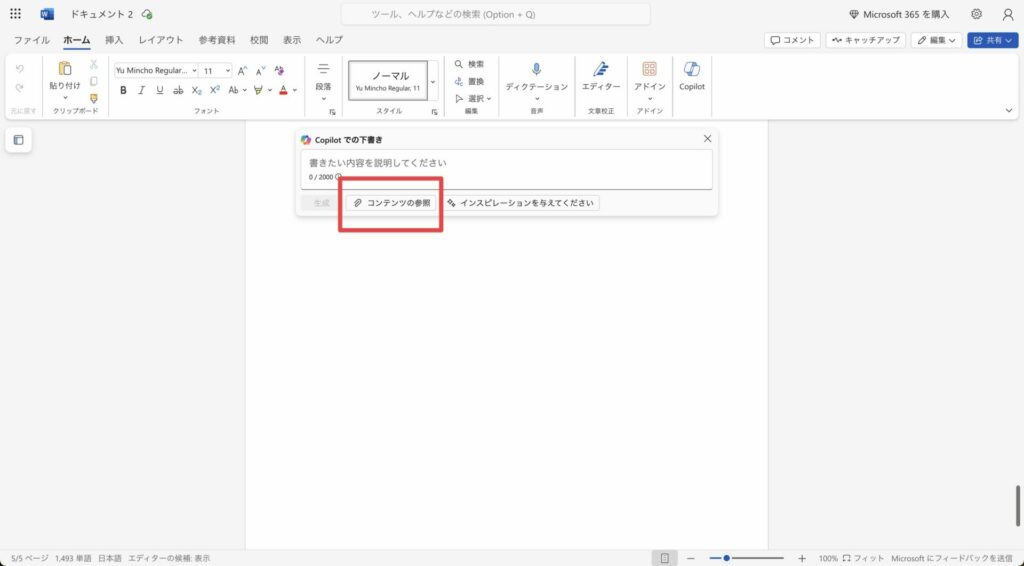Open settings via the gear icon
Viewport: 1024px width, 566px height.
(976, 14)
